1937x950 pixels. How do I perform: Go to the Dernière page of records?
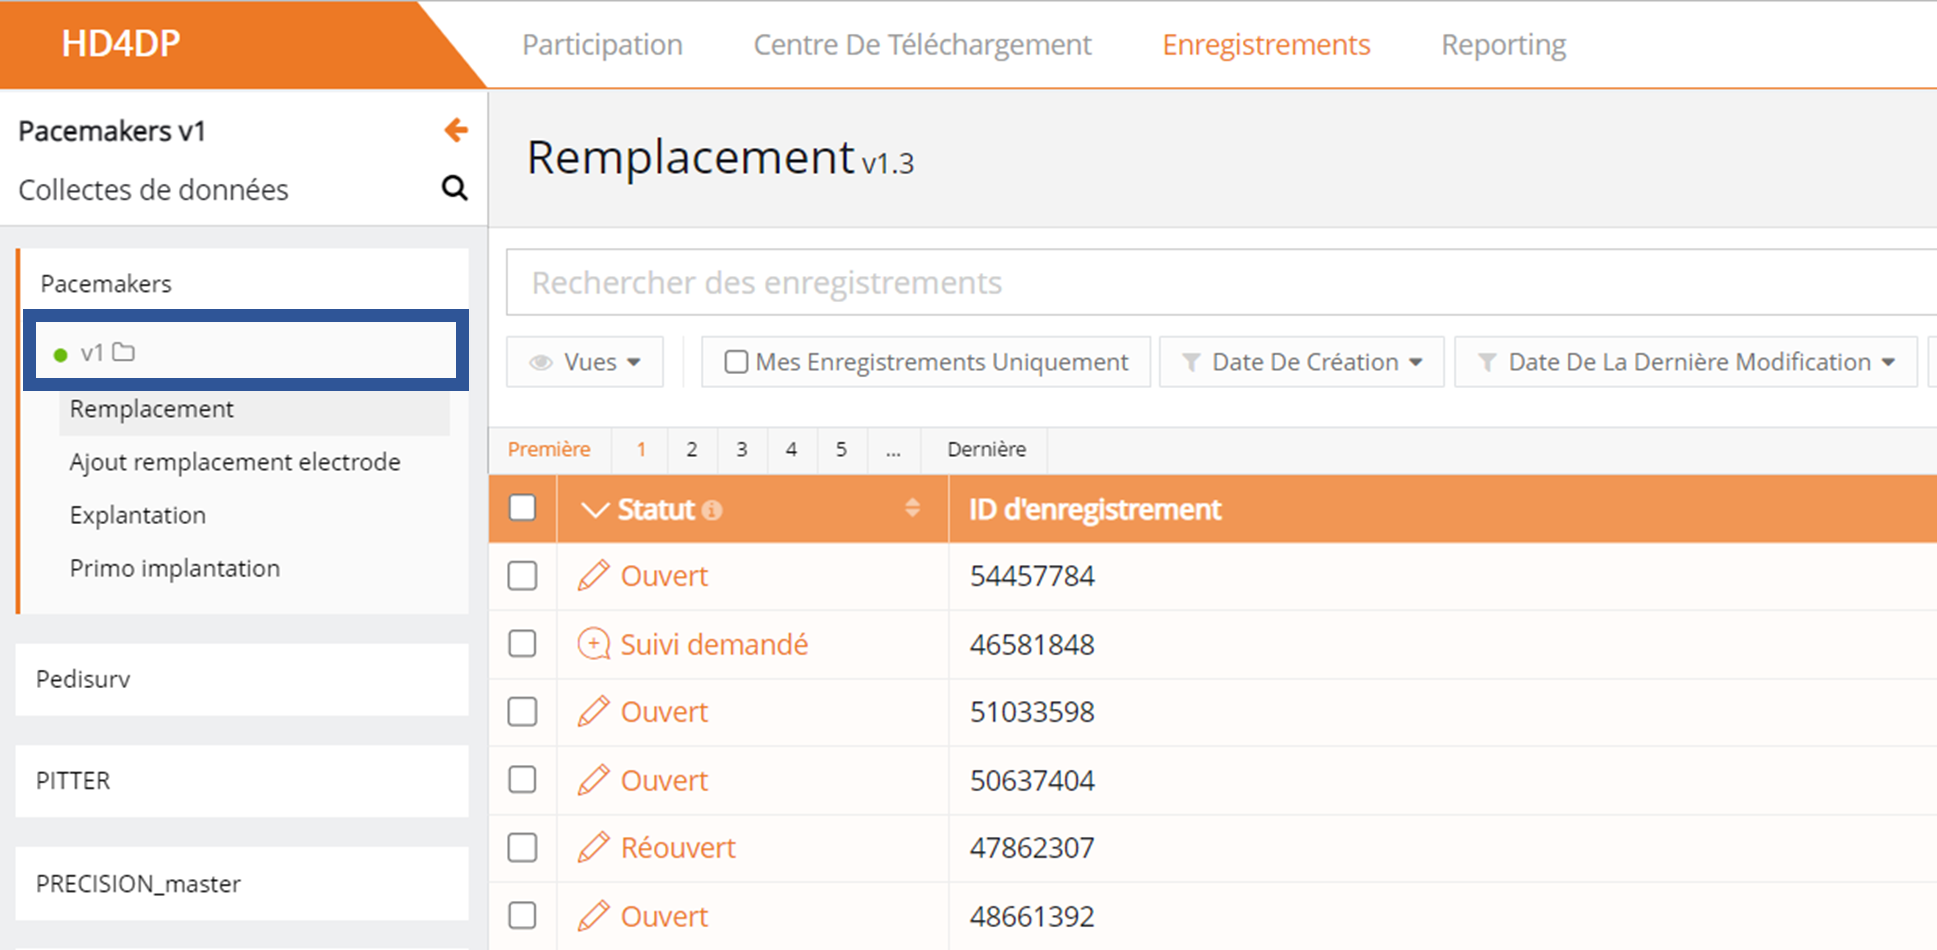pyautogui.click(x=986, y=450)
